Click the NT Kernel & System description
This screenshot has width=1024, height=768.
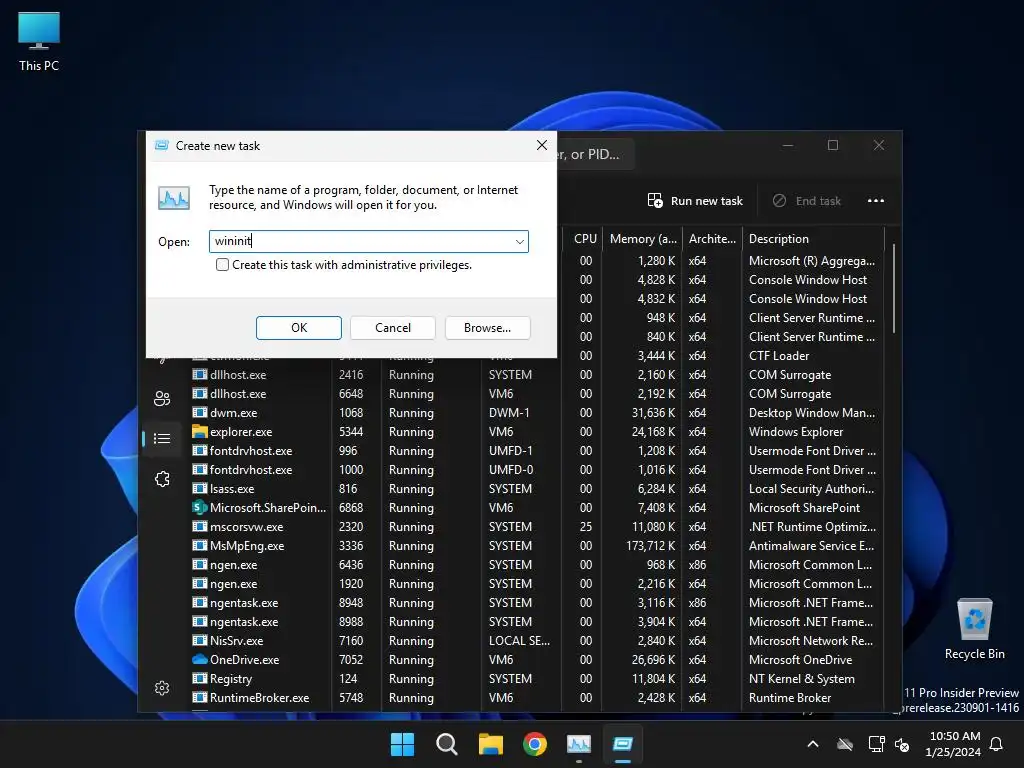coord(801,679)
